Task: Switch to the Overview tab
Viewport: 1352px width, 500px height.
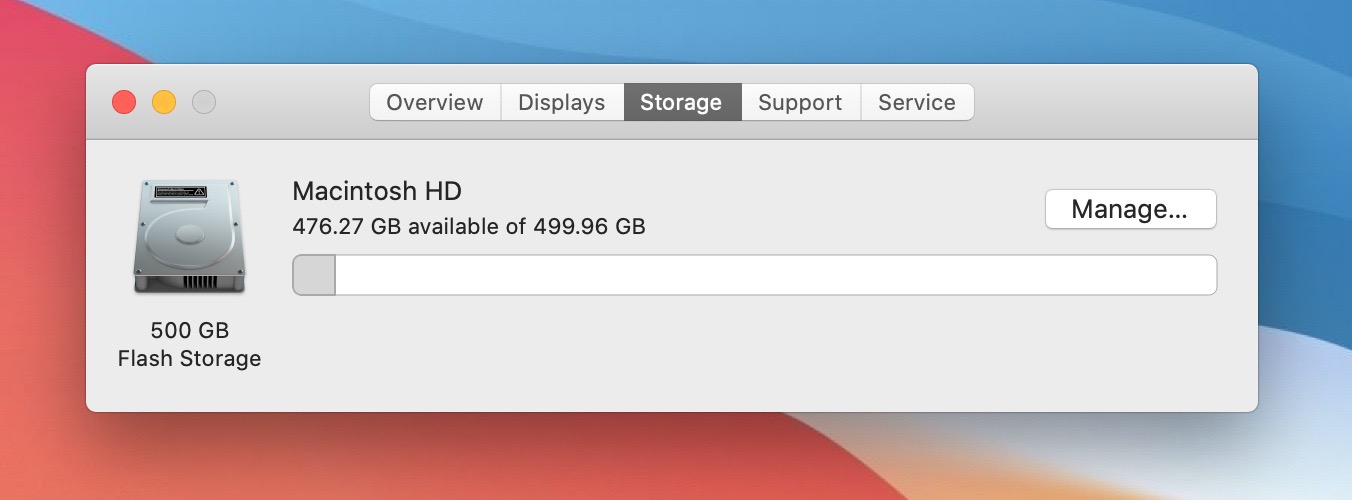Action: 435,102
